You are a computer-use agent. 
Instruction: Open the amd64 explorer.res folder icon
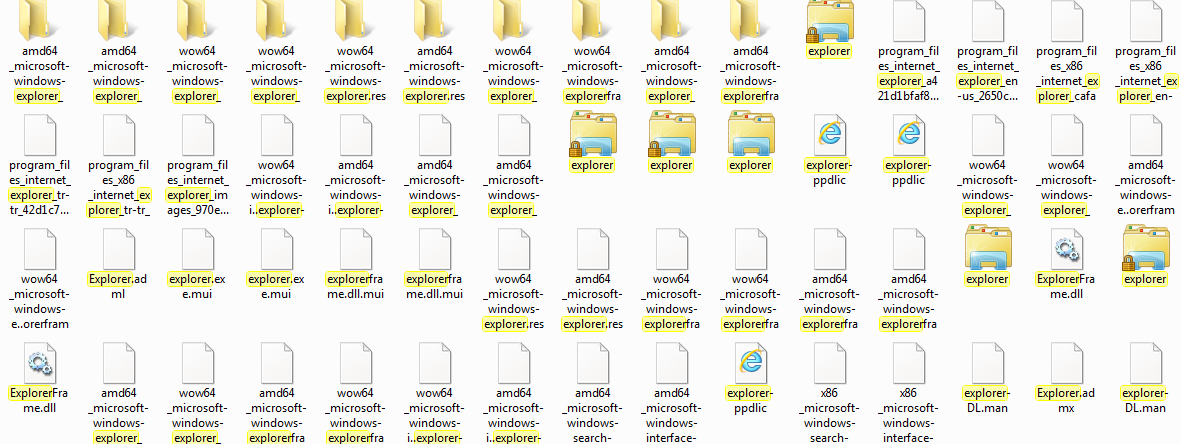point(435,19)
